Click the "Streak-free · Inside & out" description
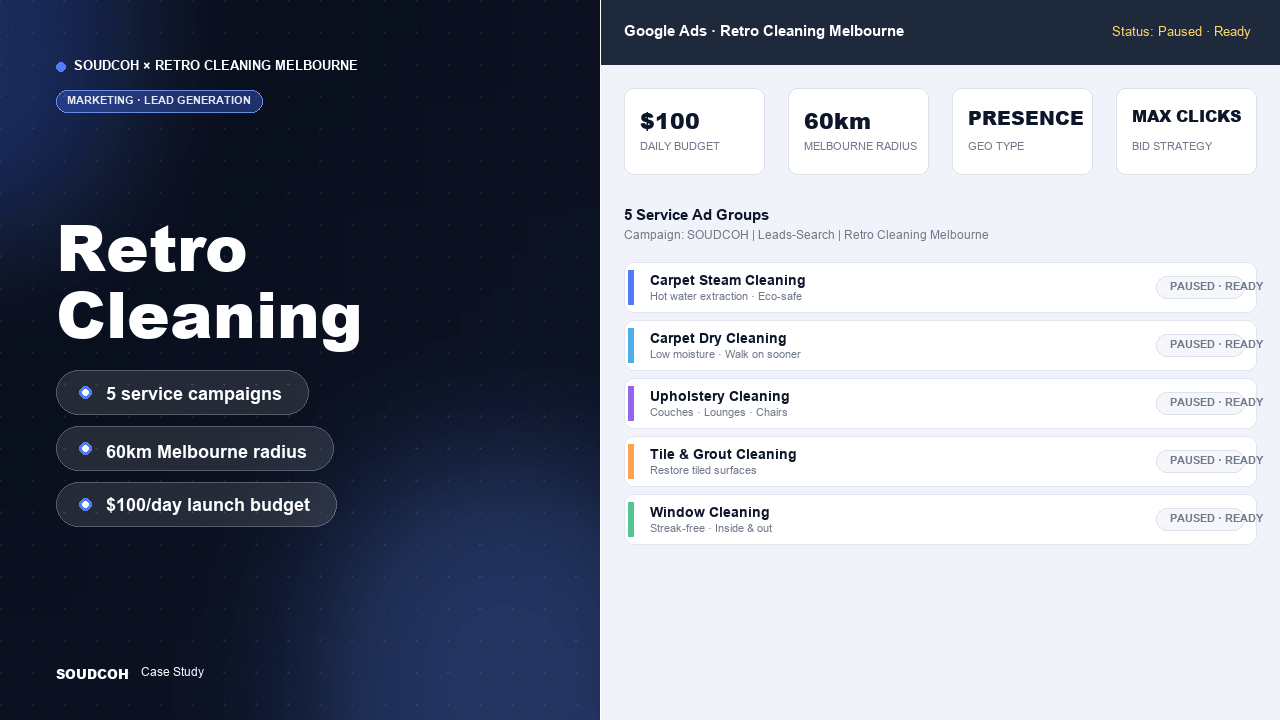The height and width of the screenshot is (720, 1280). pos(711,529)
